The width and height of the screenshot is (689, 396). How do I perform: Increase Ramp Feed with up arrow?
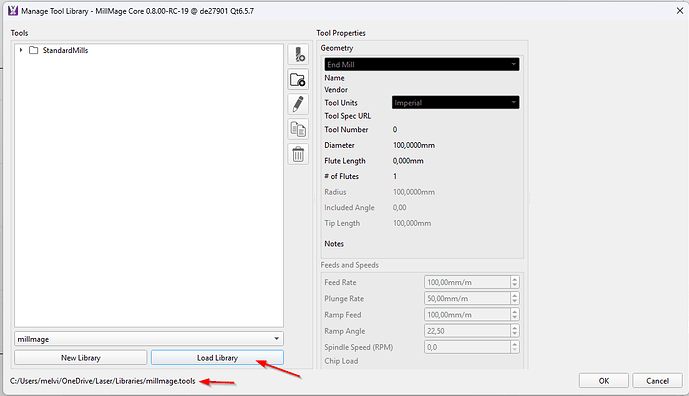pyautogui.click(x=515, y=312)
